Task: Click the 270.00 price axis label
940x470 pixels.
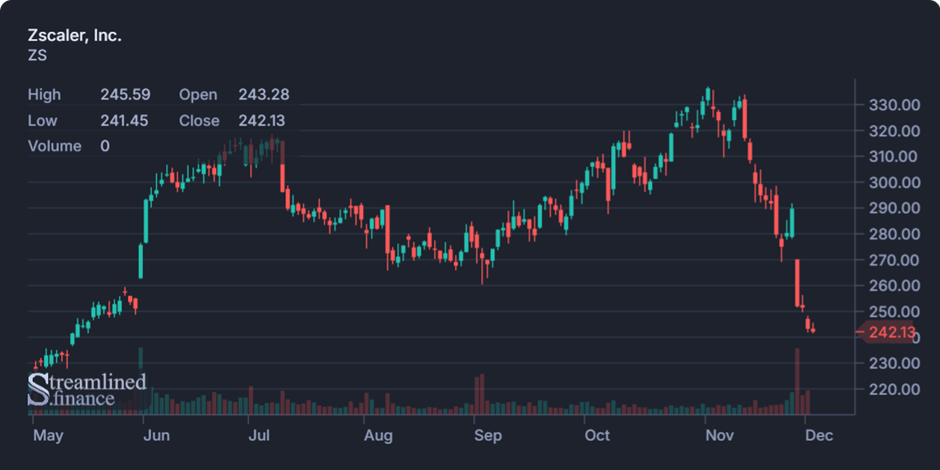Action: pyautogui.click(x=894, y=260)
